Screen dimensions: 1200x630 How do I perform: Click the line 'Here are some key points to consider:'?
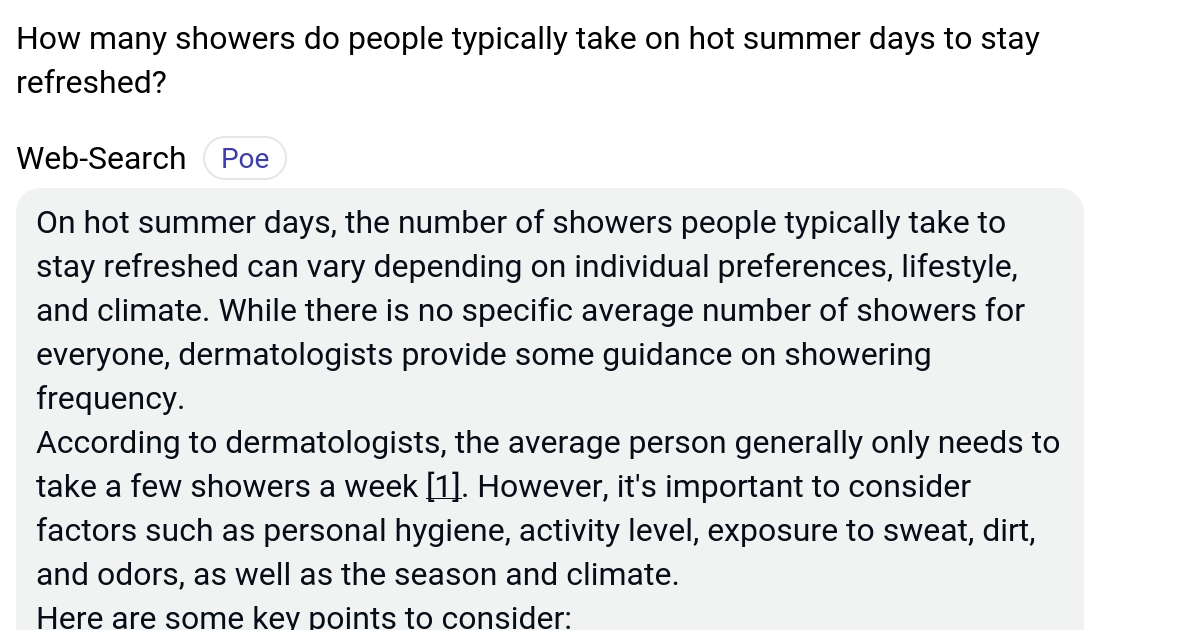tap(304, 618)
